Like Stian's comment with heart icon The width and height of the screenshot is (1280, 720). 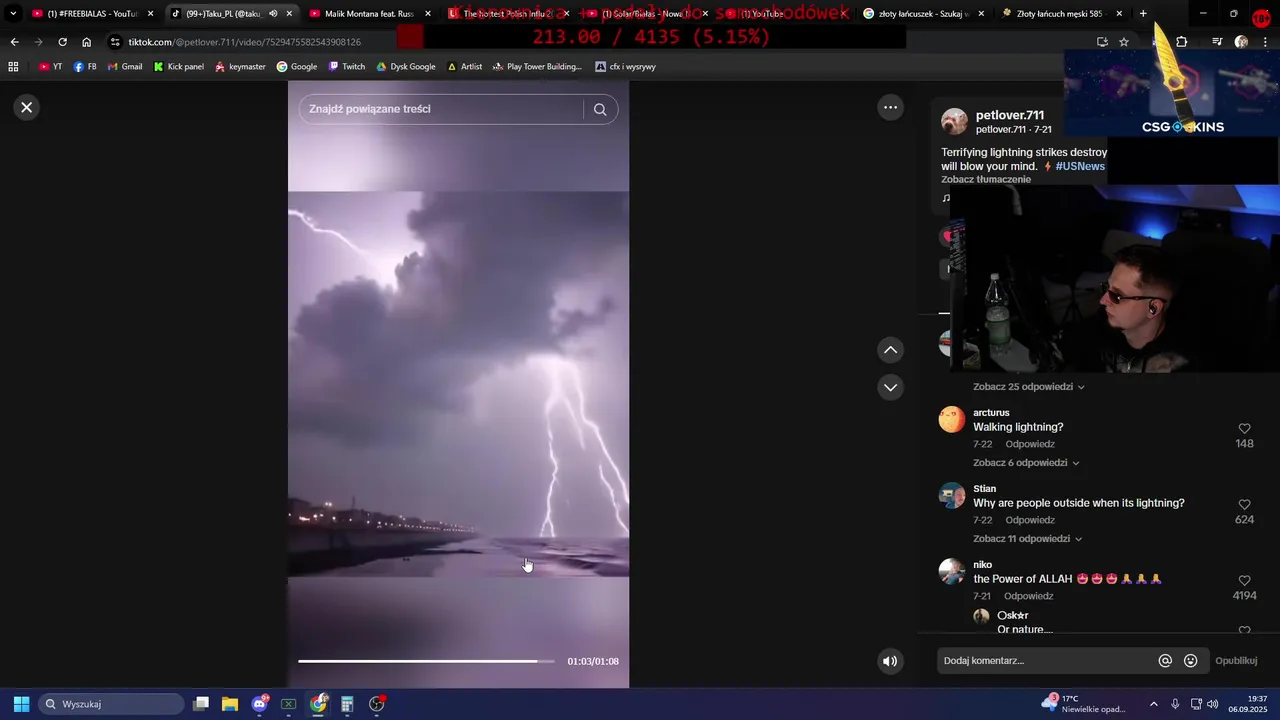(x=1244, y=505)
